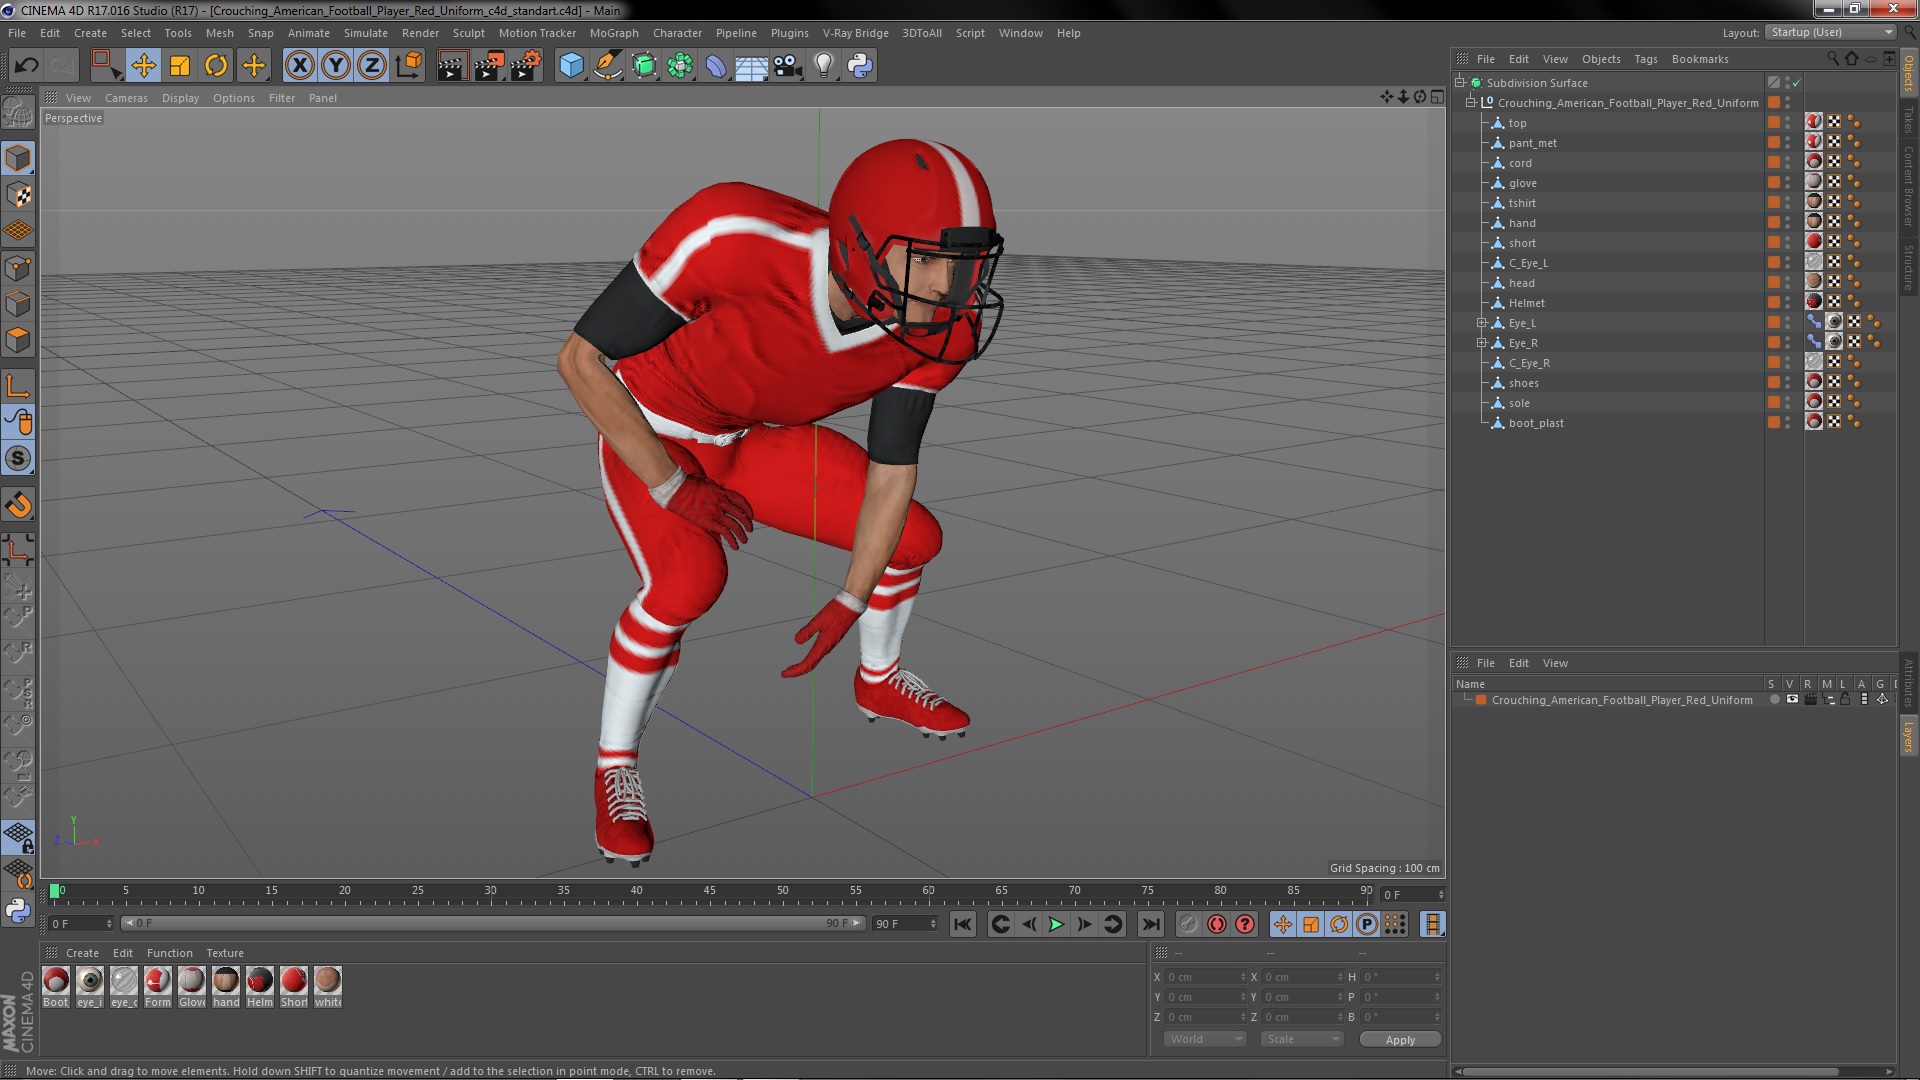Click the magnet tool icon in left toolbar
The image size is (1920, 1080).
[x=18, y=505]
